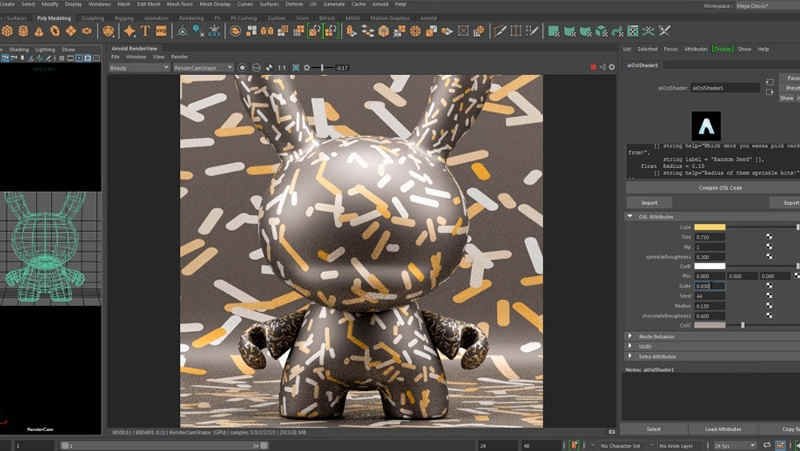Click the input field showing 44
800x451 pixels.
click(710, 296)
